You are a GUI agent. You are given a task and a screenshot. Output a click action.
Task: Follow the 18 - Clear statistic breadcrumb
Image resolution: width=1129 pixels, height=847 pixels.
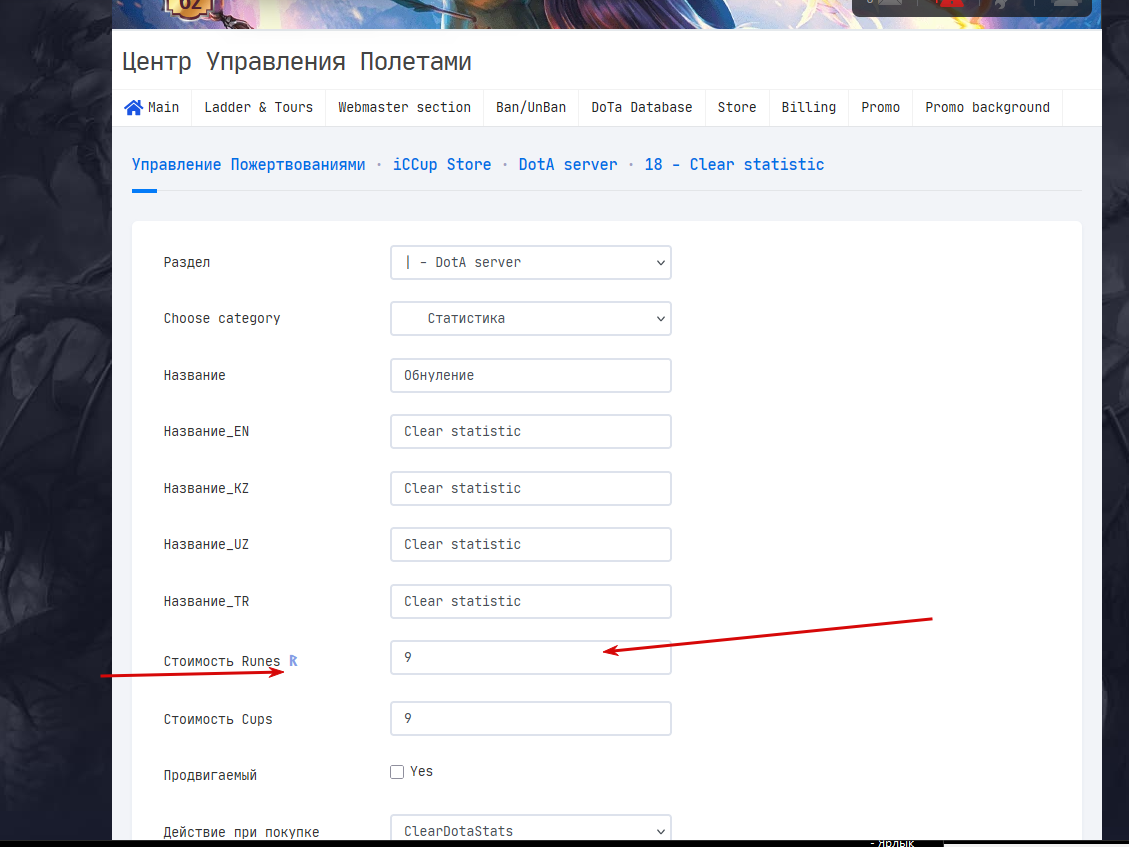[734, 164]
